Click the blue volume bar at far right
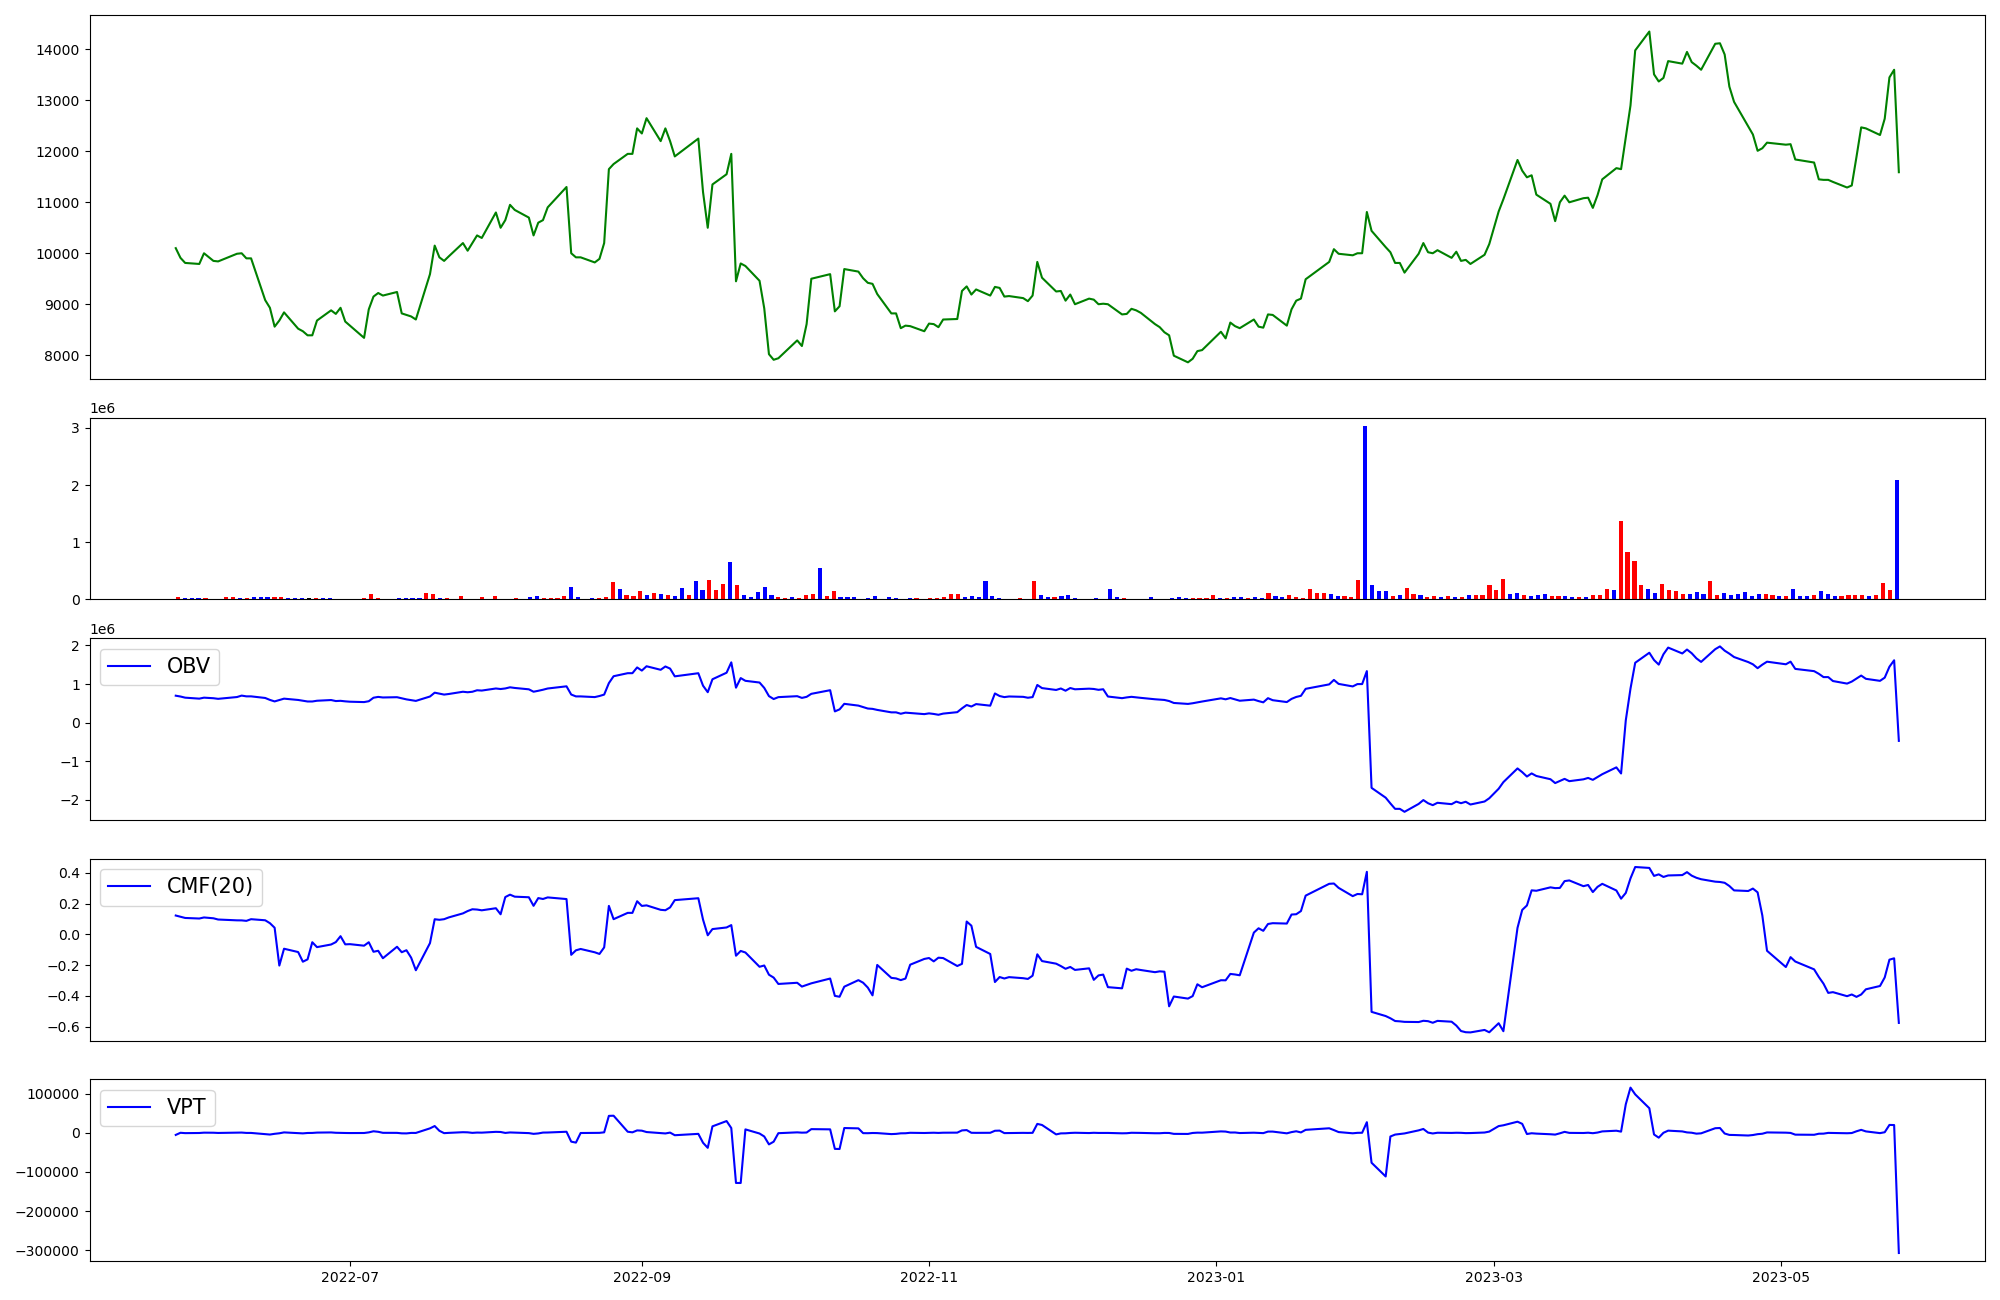The image size is (2000, 1300). point(1896,540)
